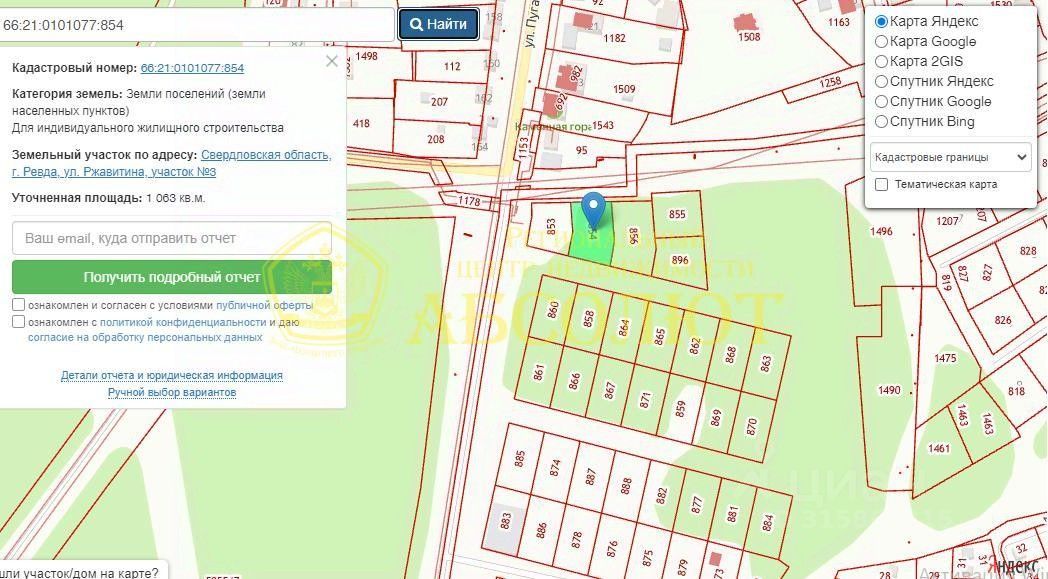The height and width of the screenshot is (579, 1048).
Task: Select parcel 863 on the map
Action: coord(766,364)
